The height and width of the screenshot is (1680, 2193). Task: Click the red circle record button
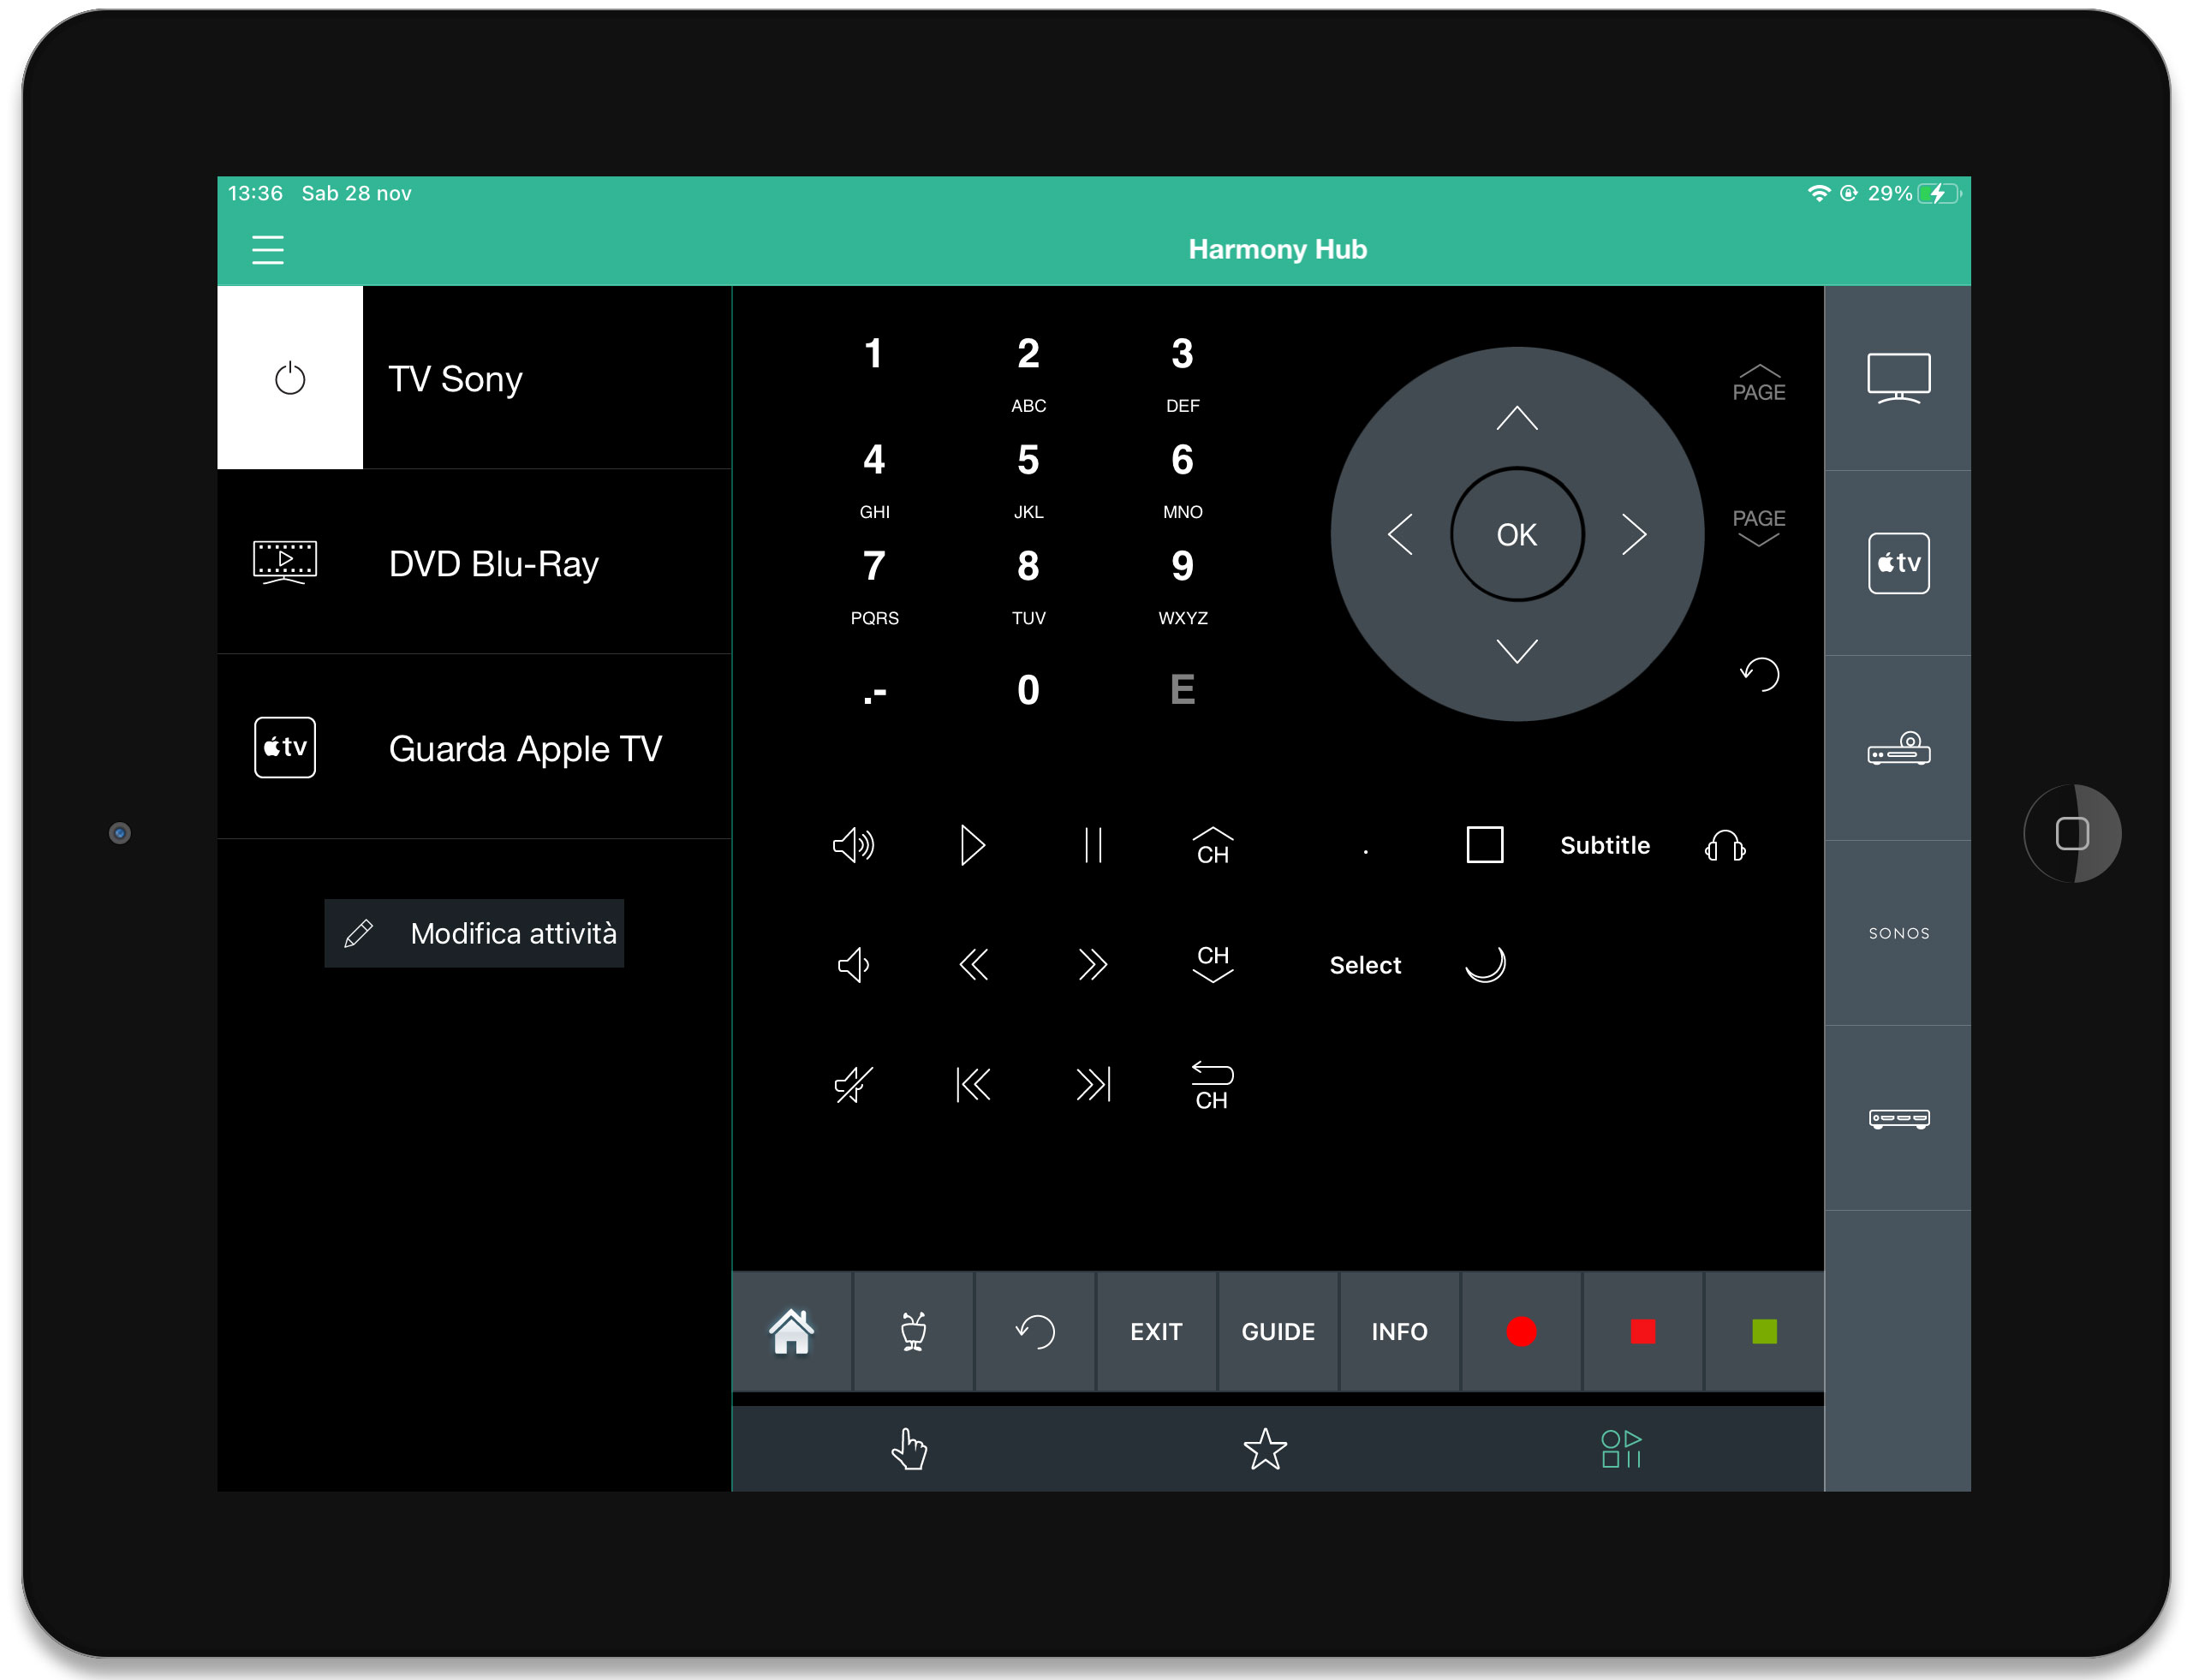pos(1521,1332)
